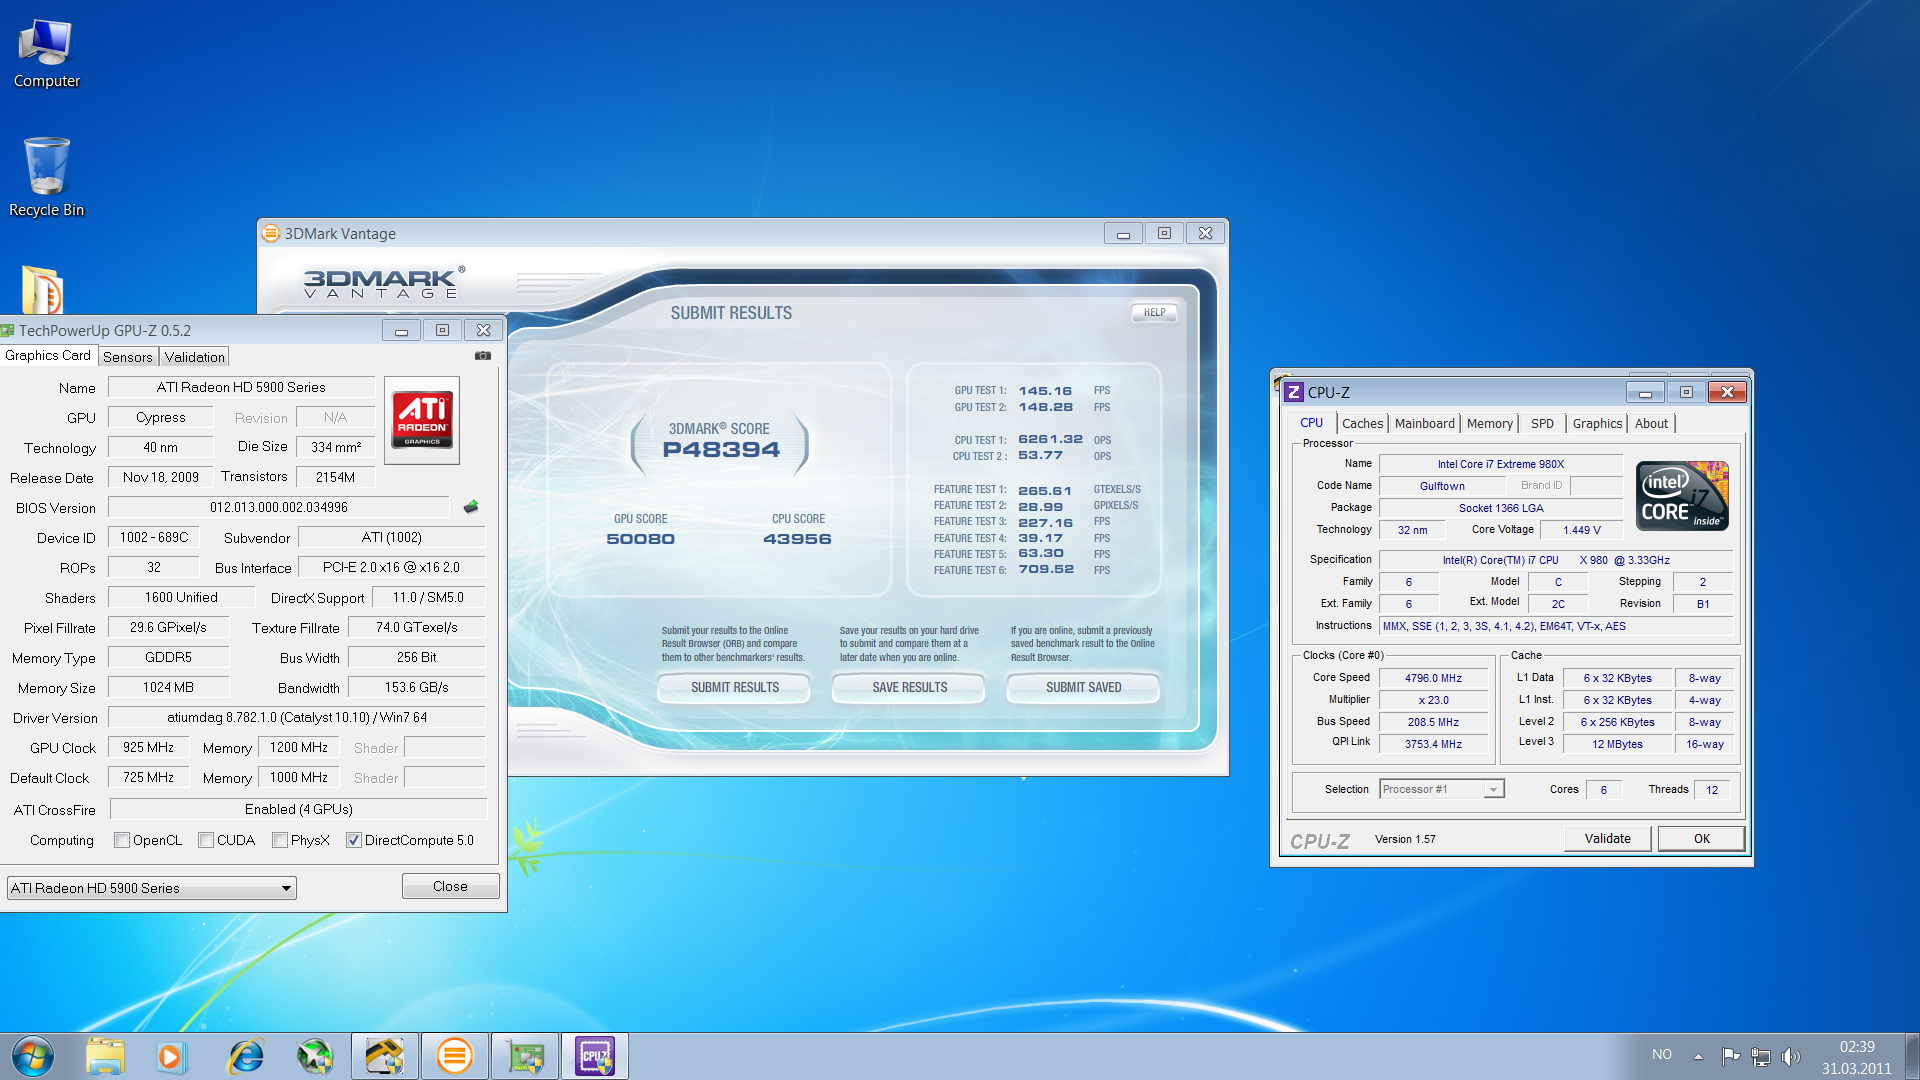Open Windows Explorer from taskbar
The height and width of the screenshot is (1080, 1920).
[105, 1056]
